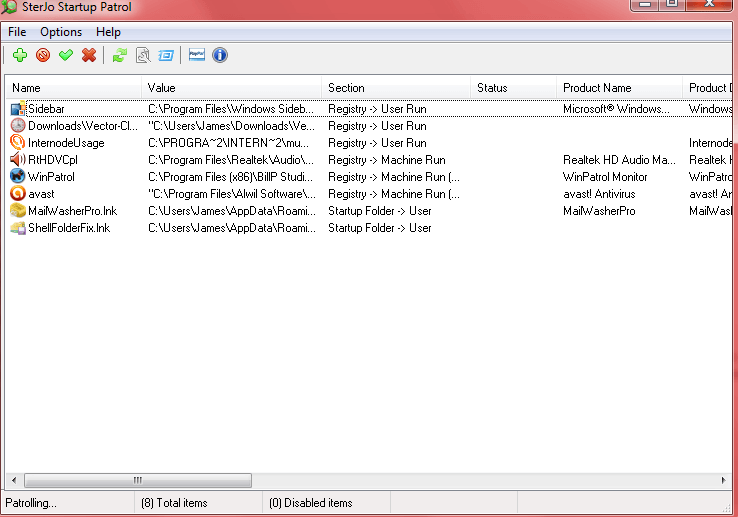Select the WinPatrol entry name
The image size is (738, 517).
51,177
